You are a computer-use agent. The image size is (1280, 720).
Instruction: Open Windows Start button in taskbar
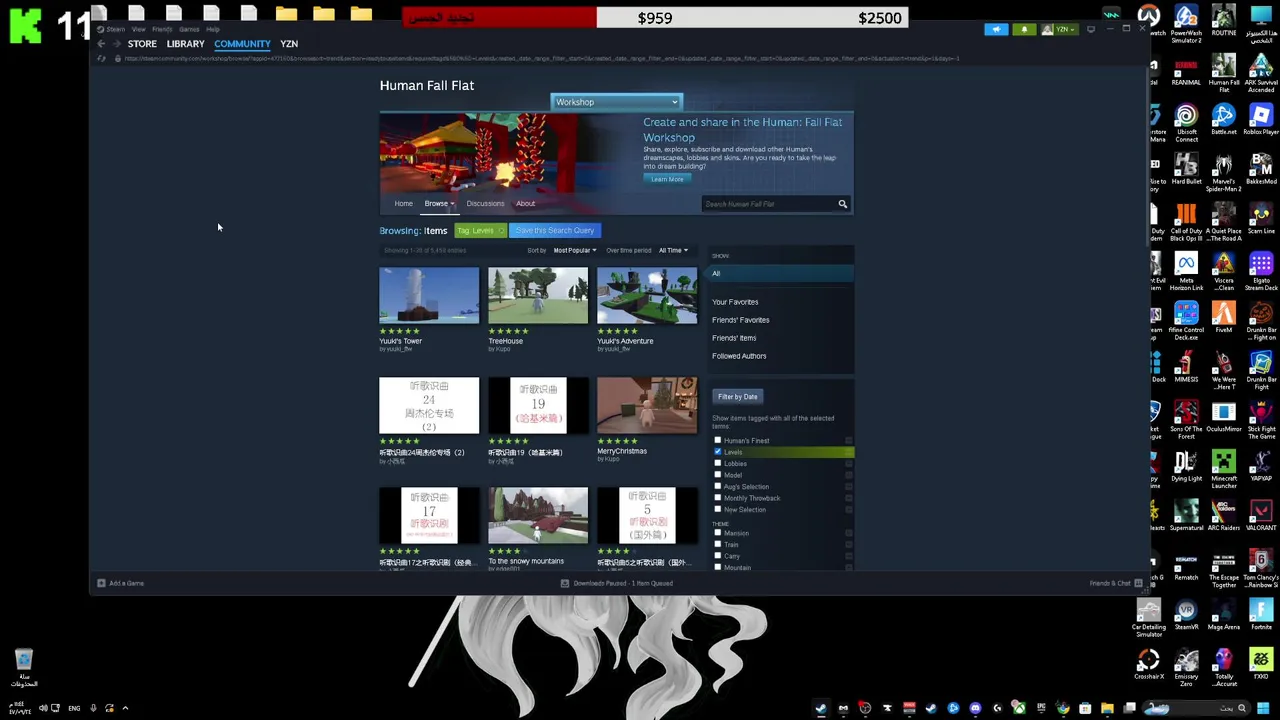tap(1262, 708)
